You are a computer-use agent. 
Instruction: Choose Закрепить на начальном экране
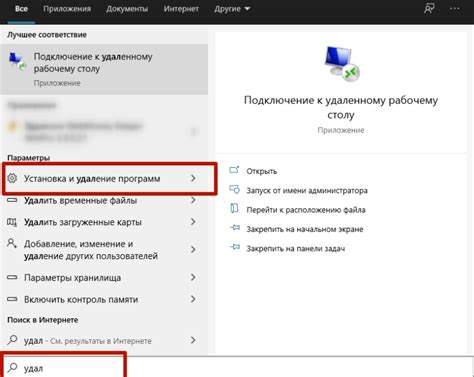click(x=305, y=229)
